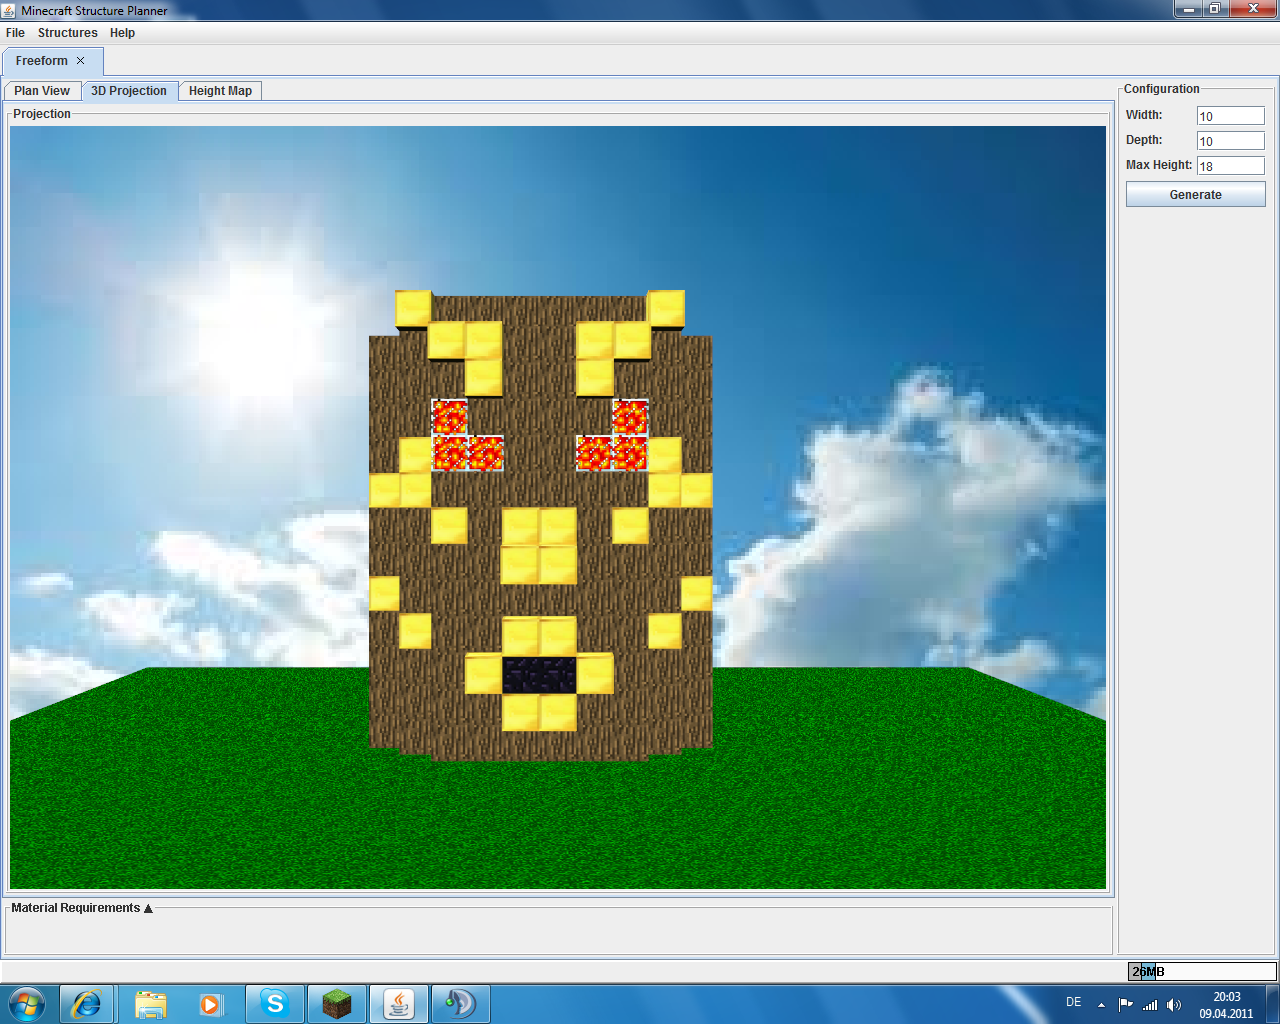Image resolution: width=1281 pixels, height=1024 pixels.
Task: Click the network signal tray icon
Action: tap(1150, 1005)
